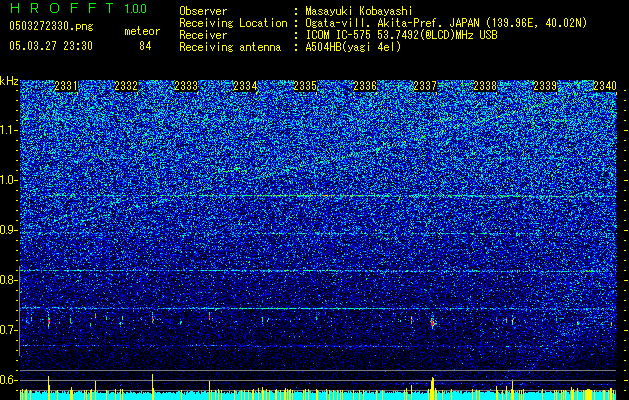Click the Receiving antenna field label
The width and height of the screenshot is (629, 400).
click(x=230, y=47)
